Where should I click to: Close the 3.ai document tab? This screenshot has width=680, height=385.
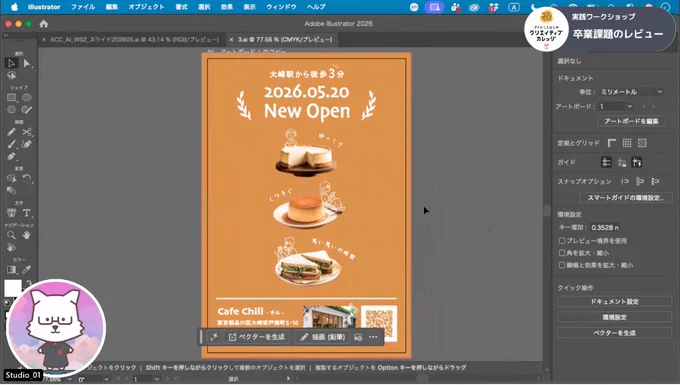click(231, 39)
